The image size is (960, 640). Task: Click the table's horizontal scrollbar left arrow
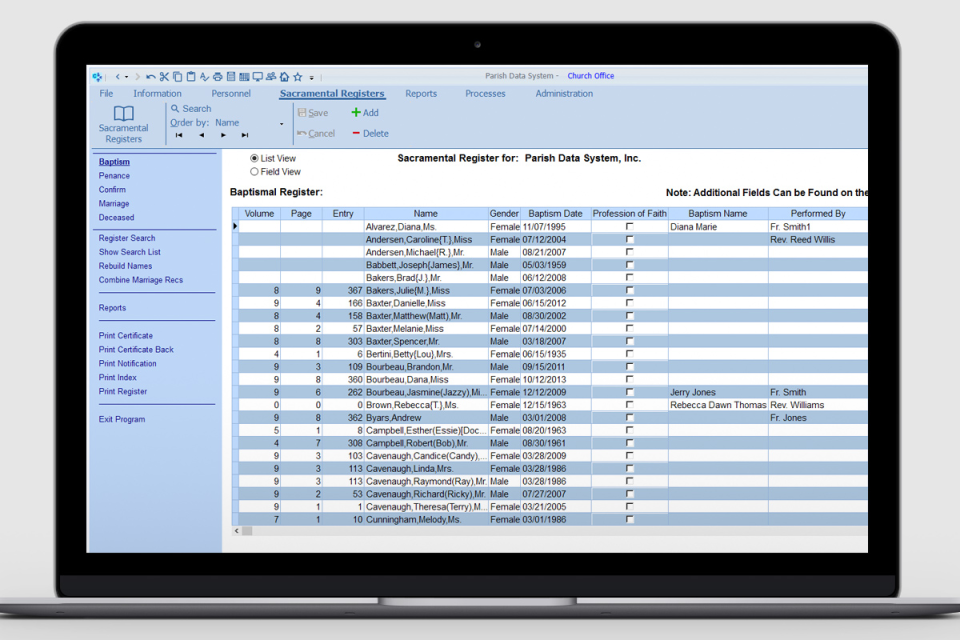coord(236,531)
